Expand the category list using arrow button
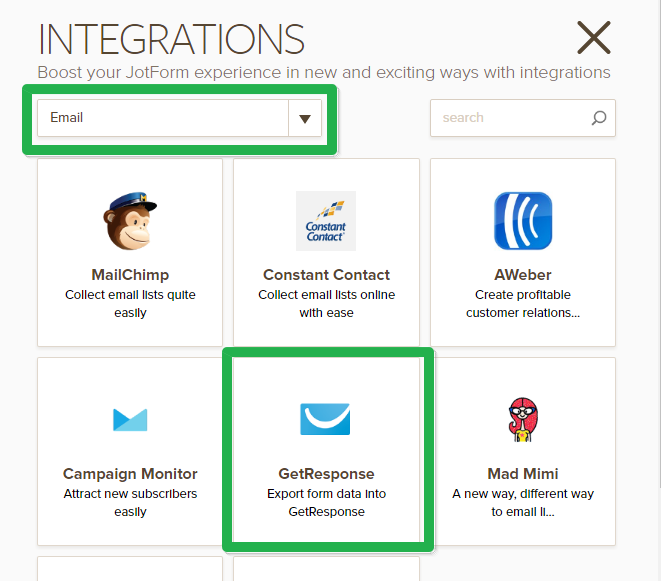This screenshot has width=661, height=581. 305,118
